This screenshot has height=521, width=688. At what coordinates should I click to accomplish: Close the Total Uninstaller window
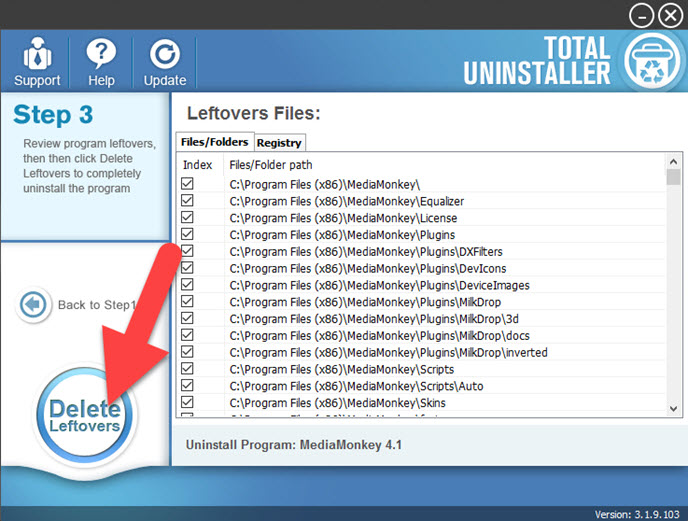[670, 16]
